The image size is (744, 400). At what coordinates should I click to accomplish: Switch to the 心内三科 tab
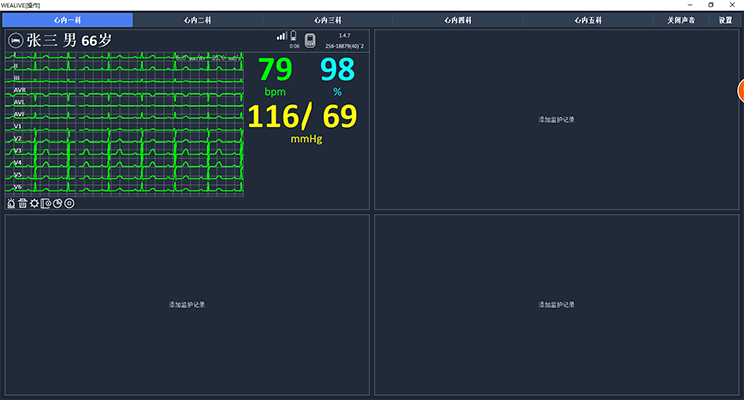[327, 20]
